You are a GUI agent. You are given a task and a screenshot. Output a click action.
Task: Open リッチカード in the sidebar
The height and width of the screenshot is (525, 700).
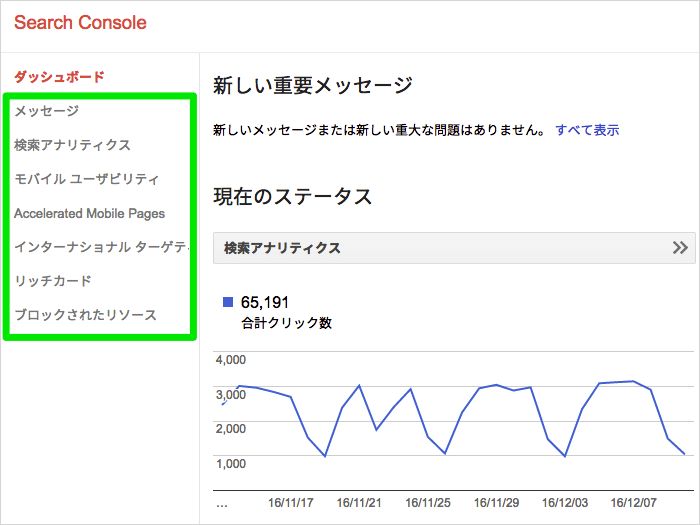pyautogui.click(x=53, y=281)
